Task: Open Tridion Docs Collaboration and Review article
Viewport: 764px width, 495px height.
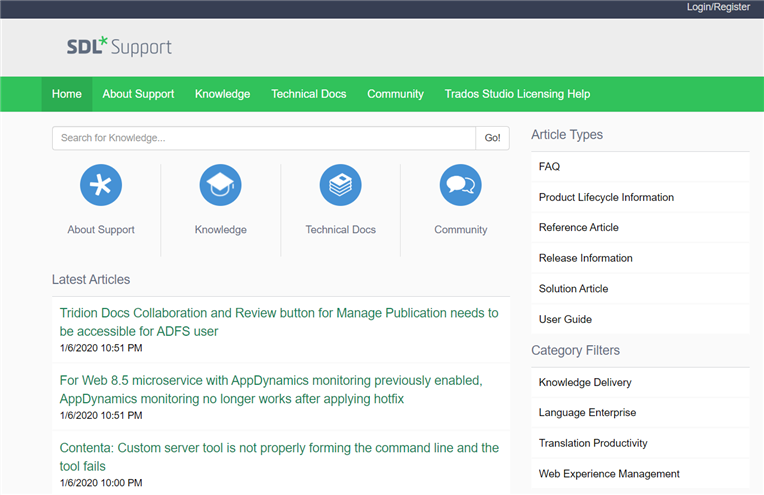Action: click(x=279, y=322)
